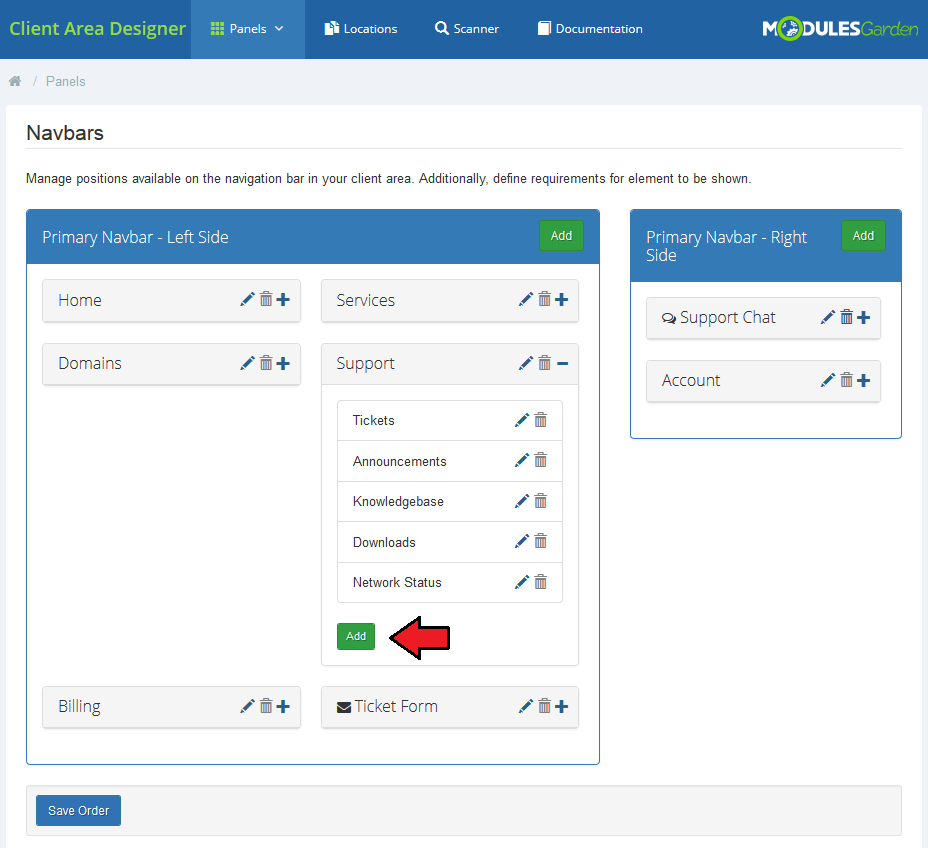The width and height of the screenshot is (928, 848).
Task: Edit the Knowledgebase sub-item
Action: pyautogui.click(x=522, y=501)
